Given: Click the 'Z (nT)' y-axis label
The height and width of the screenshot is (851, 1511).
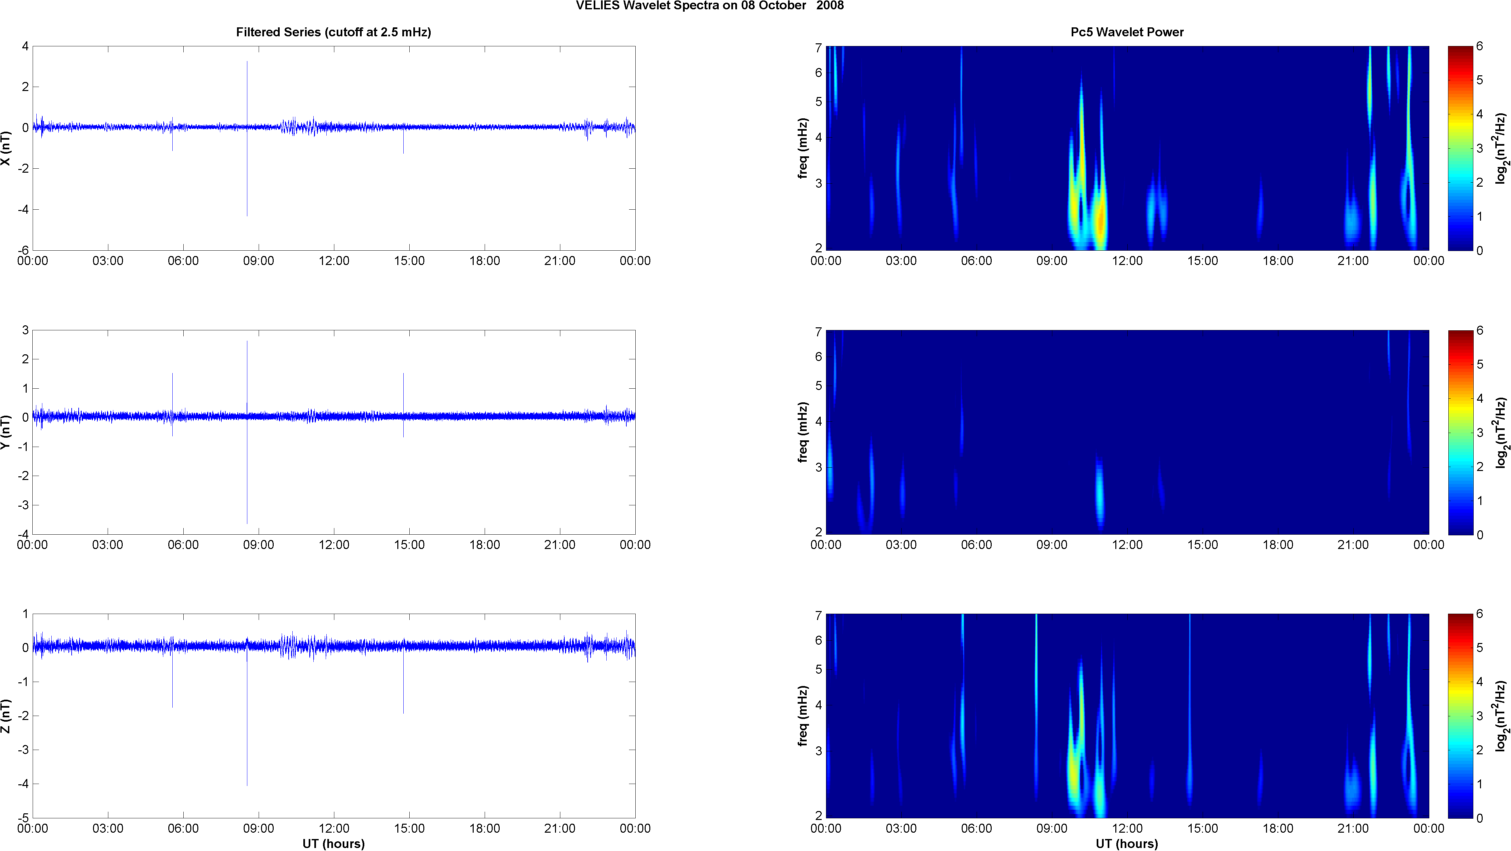Looking at the screenshot, I should (7, 716).
